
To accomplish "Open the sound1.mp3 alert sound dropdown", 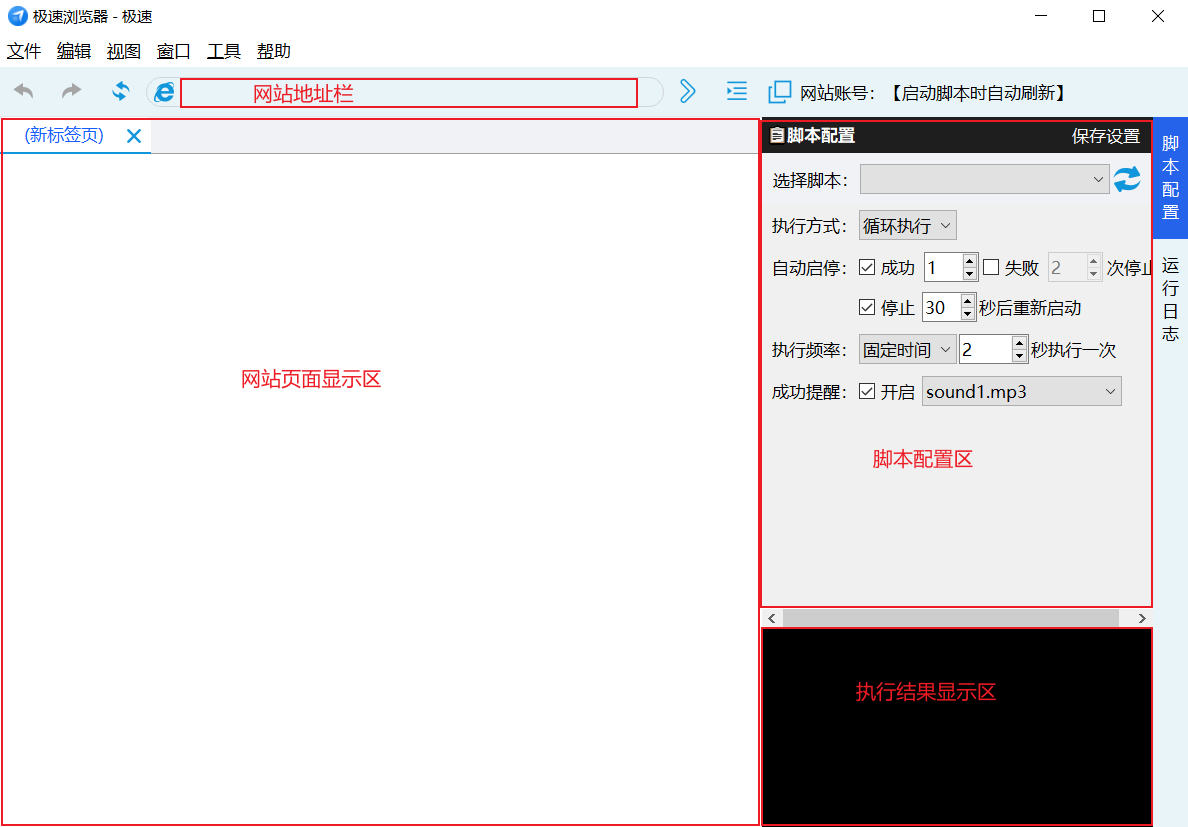I will pos(1021,392).
